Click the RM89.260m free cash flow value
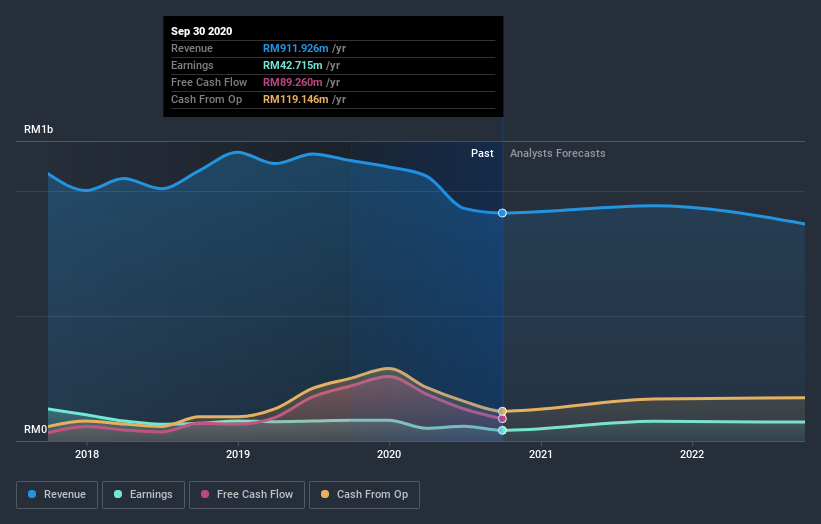This screenshot has width=821, height=524. tap(292, 82)
